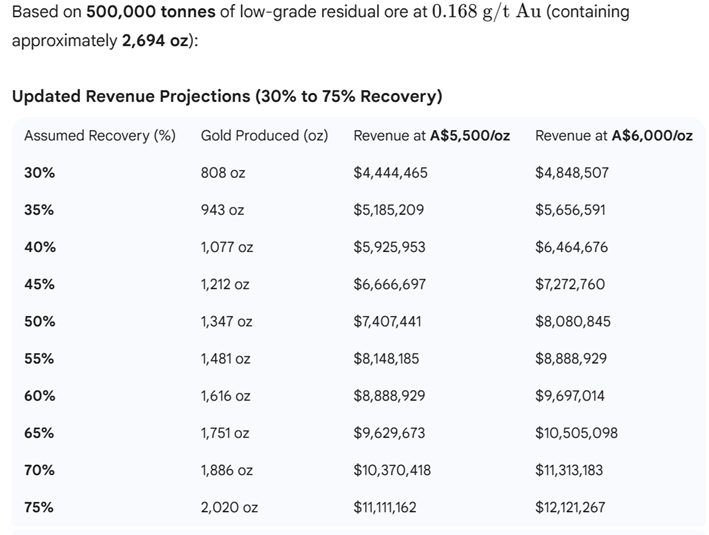Select the 1,481 oz gold cell
The width and height of the screenshot is (709, 535).
point(226,358)
